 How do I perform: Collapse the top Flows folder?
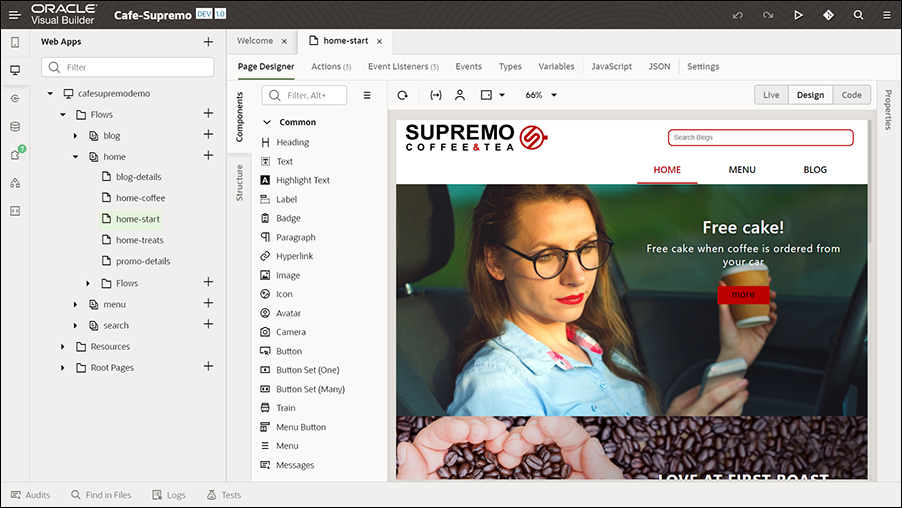[63, 114]
